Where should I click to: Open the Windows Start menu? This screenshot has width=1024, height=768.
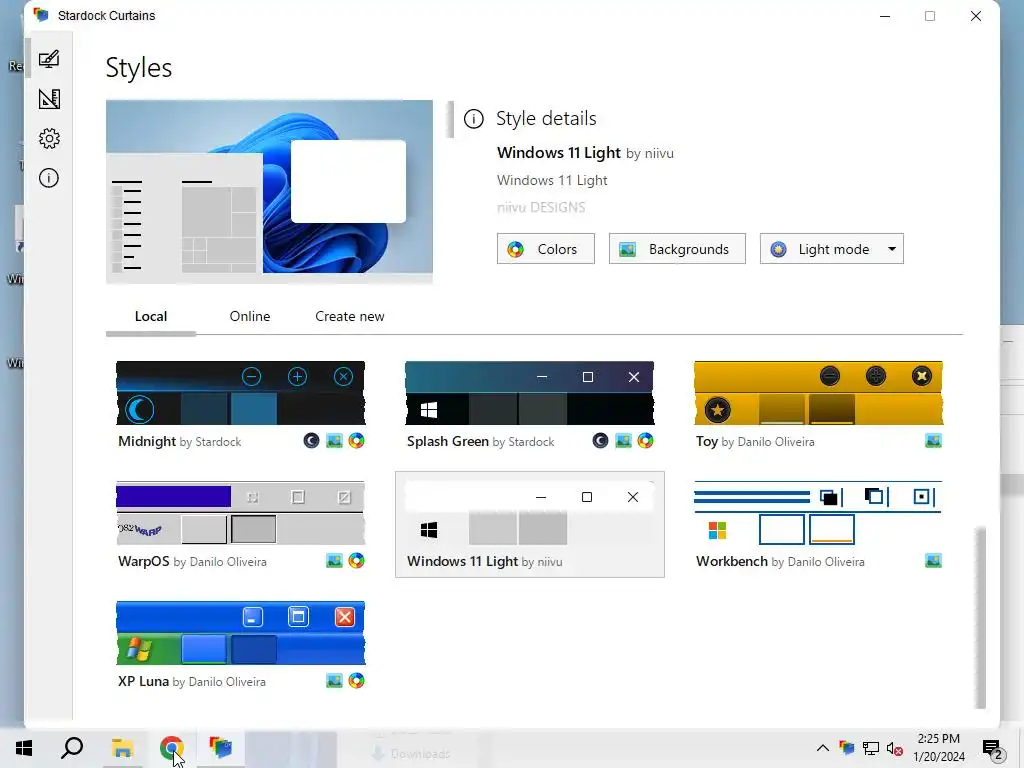24,748
